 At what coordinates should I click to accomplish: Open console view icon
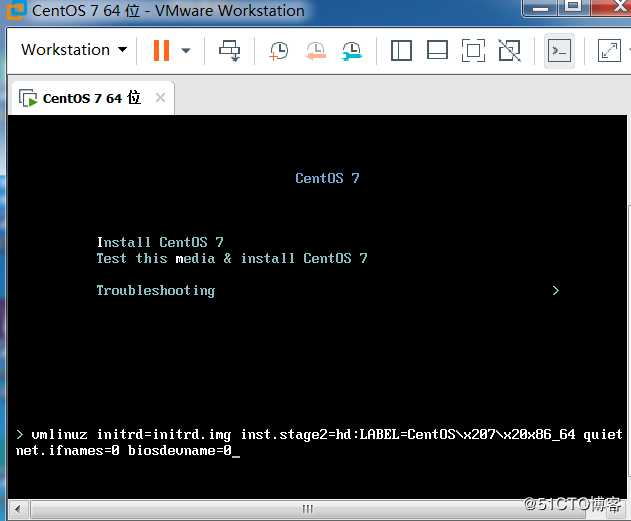(559, 51)
